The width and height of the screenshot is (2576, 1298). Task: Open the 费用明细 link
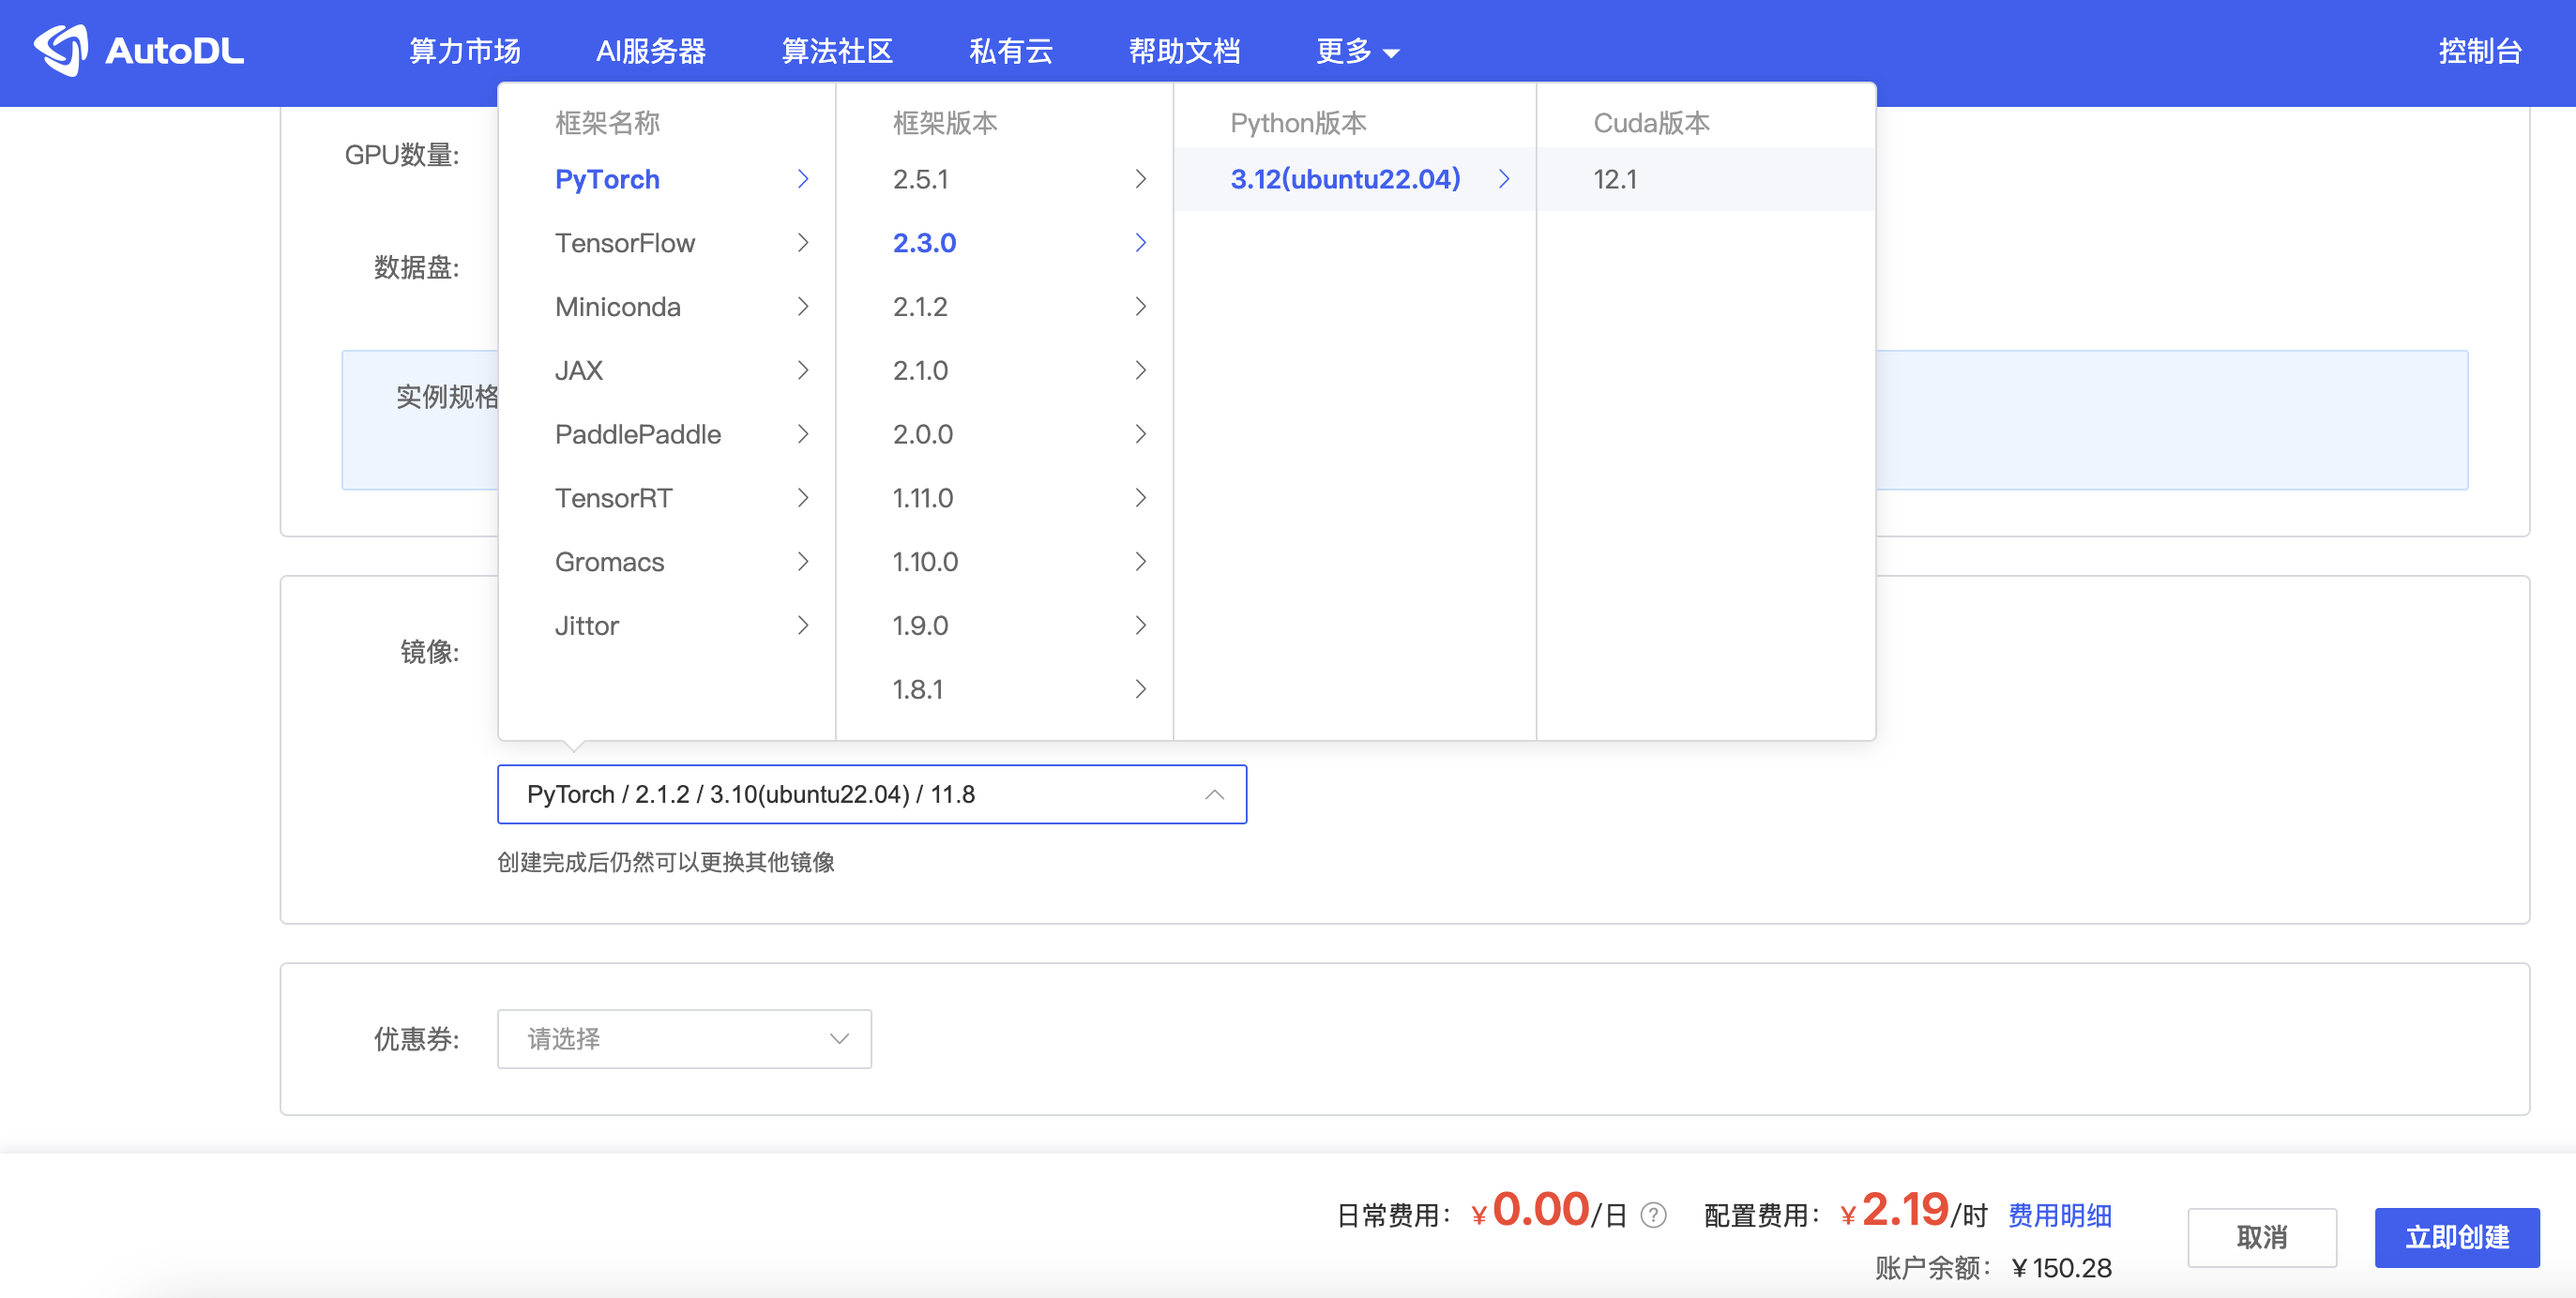pos(2060,1215)
